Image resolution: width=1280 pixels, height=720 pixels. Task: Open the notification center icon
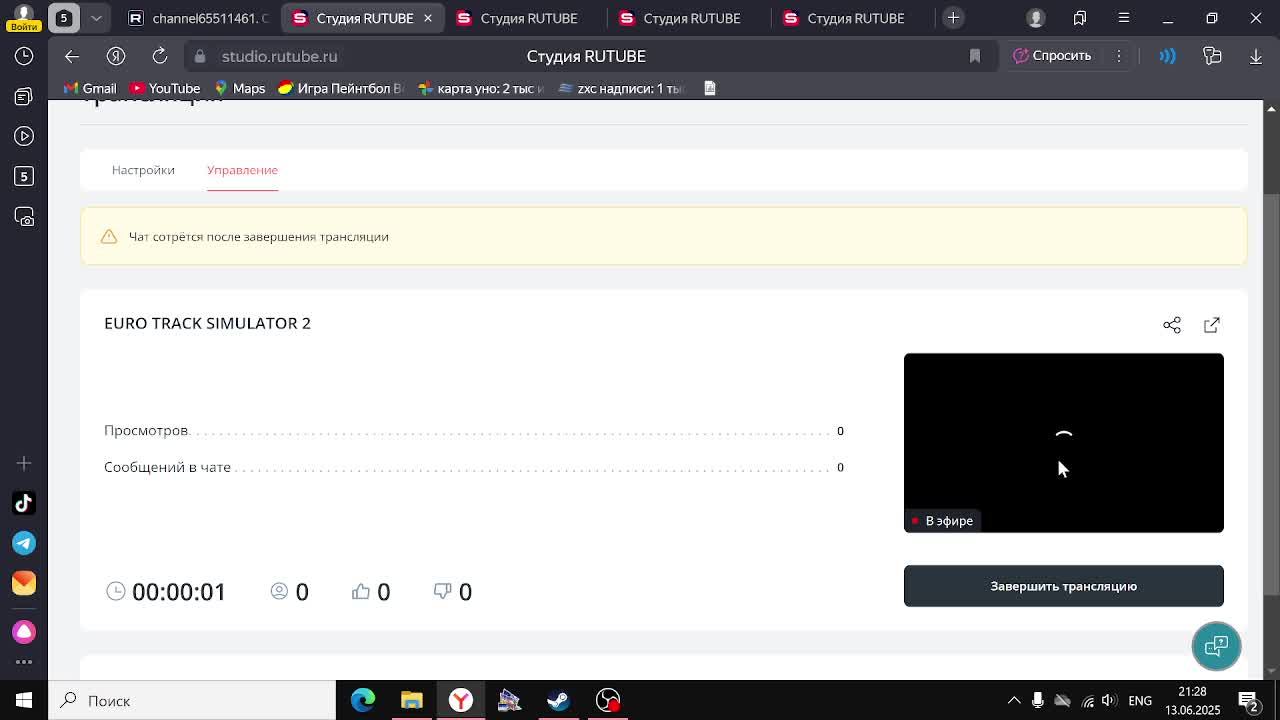pos(1249,700)
